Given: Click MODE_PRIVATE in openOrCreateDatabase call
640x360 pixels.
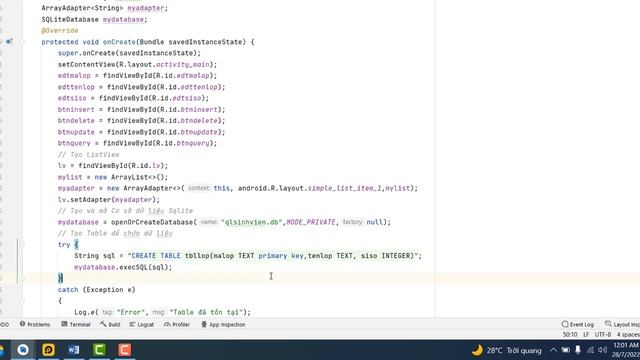Looking at the screenshot, I should (x=311, y=222).
